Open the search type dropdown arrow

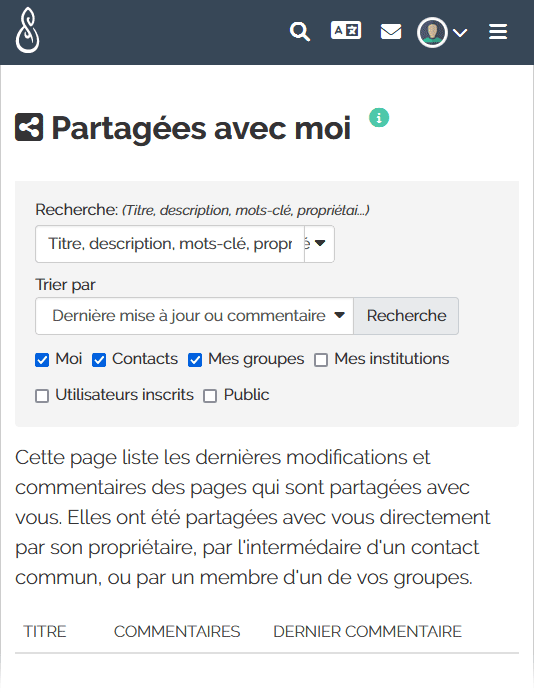pos(319,244)
